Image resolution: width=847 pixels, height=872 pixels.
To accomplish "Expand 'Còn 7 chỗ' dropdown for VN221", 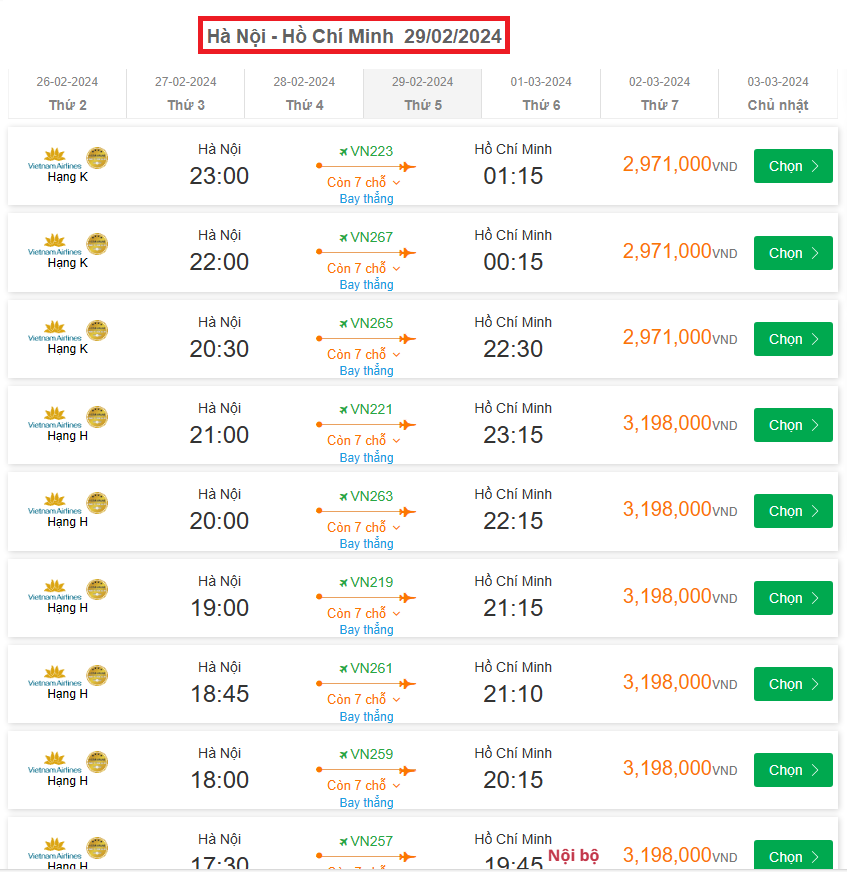I will point(363,441).
